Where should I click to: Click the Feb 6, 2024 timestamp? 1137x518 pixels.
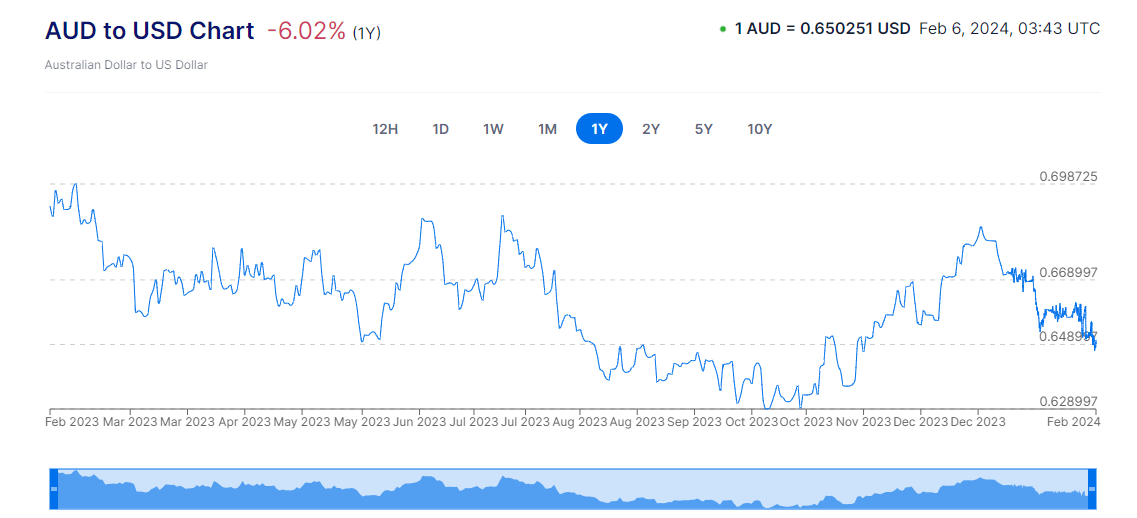1009,28
